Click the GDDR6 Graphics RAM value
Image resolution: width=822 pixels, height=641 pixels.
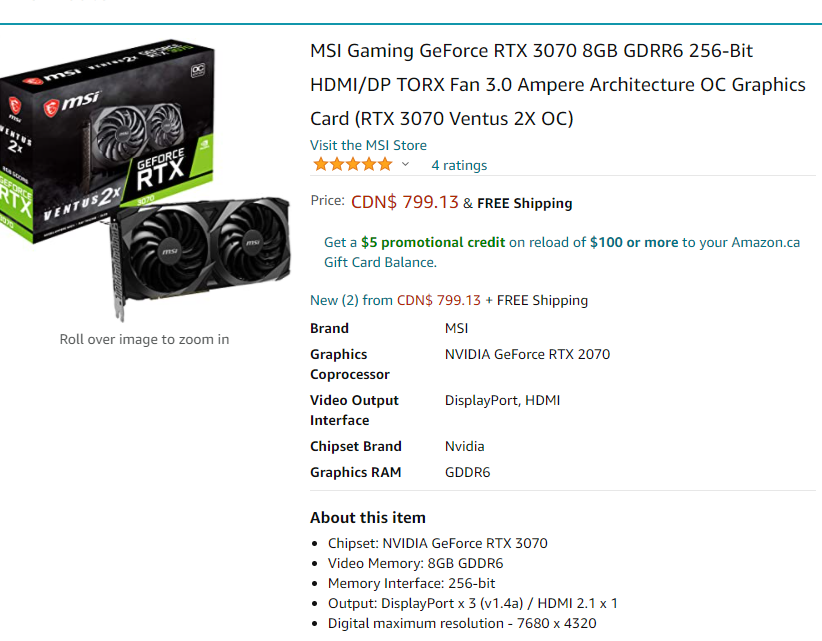point(467,472)
